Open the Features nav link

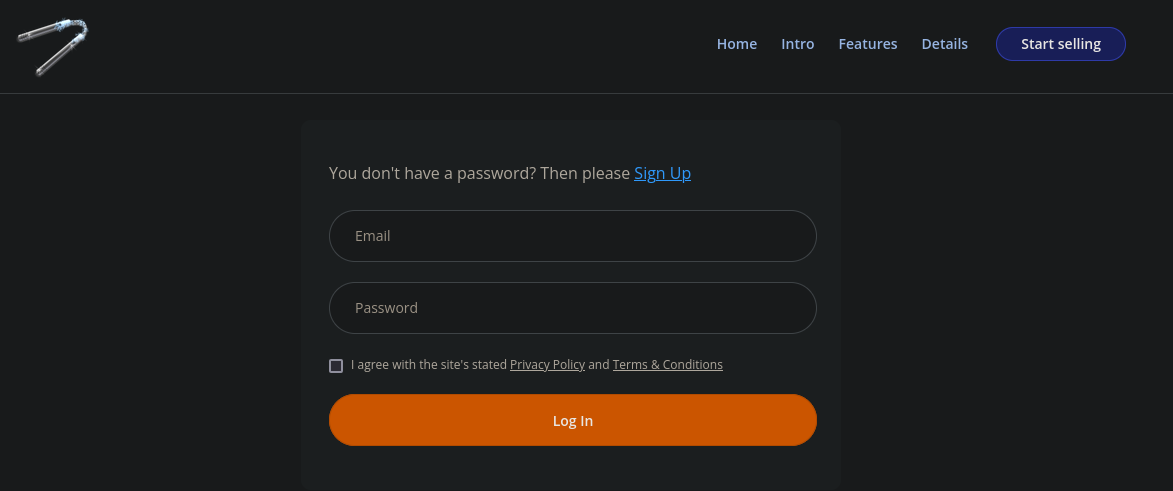(x=868, y=44)
